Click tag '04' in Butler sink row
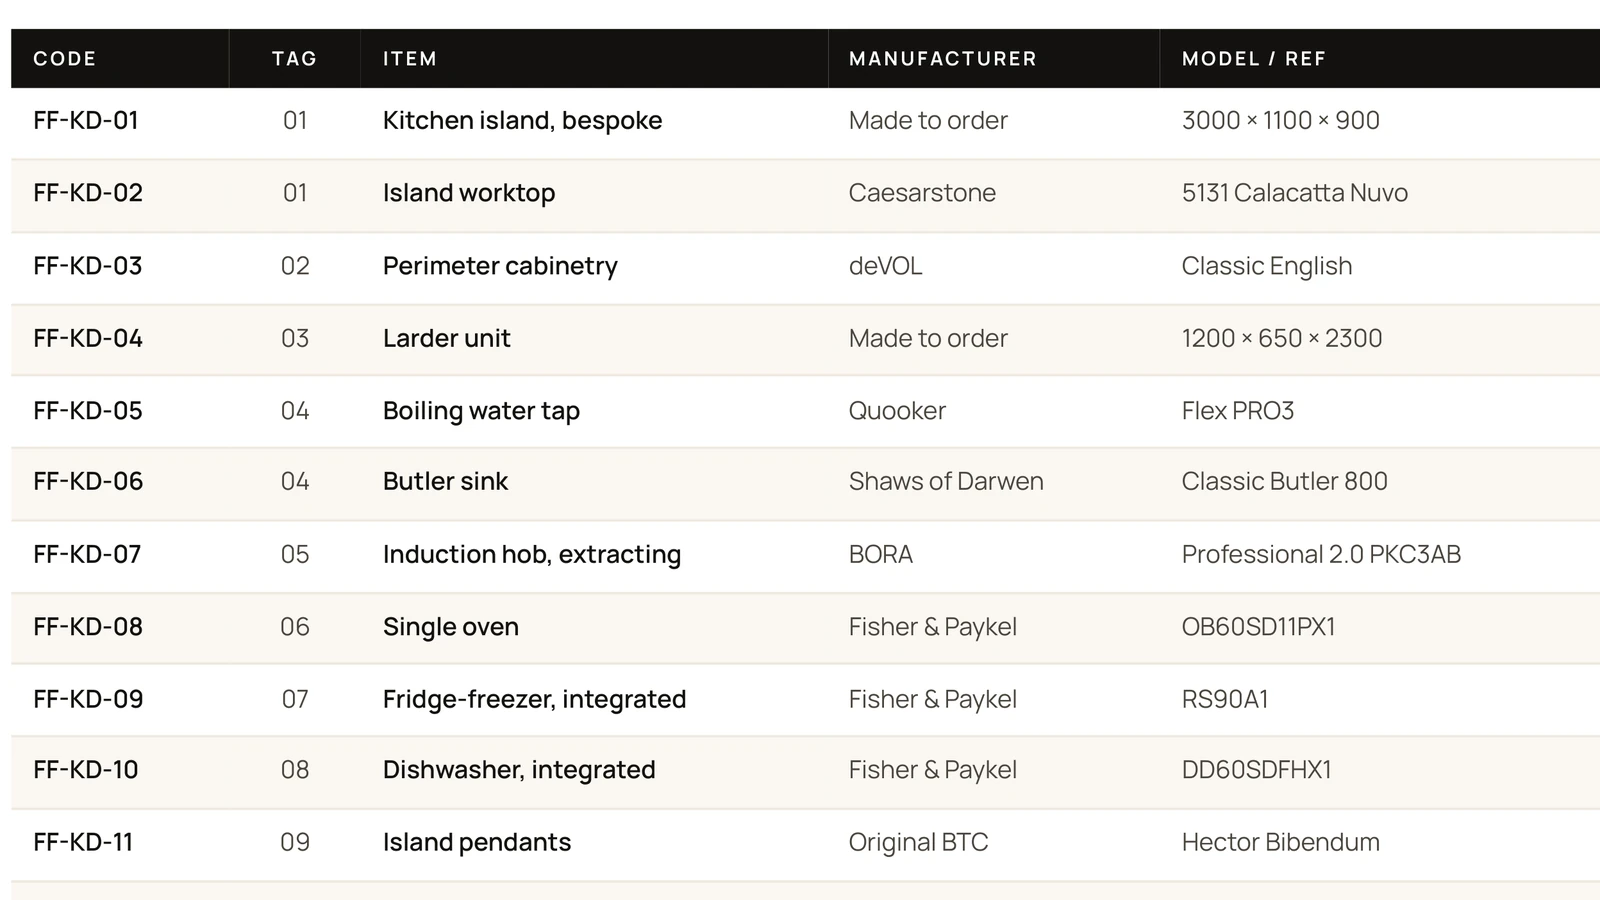 (x=295, y=481)
